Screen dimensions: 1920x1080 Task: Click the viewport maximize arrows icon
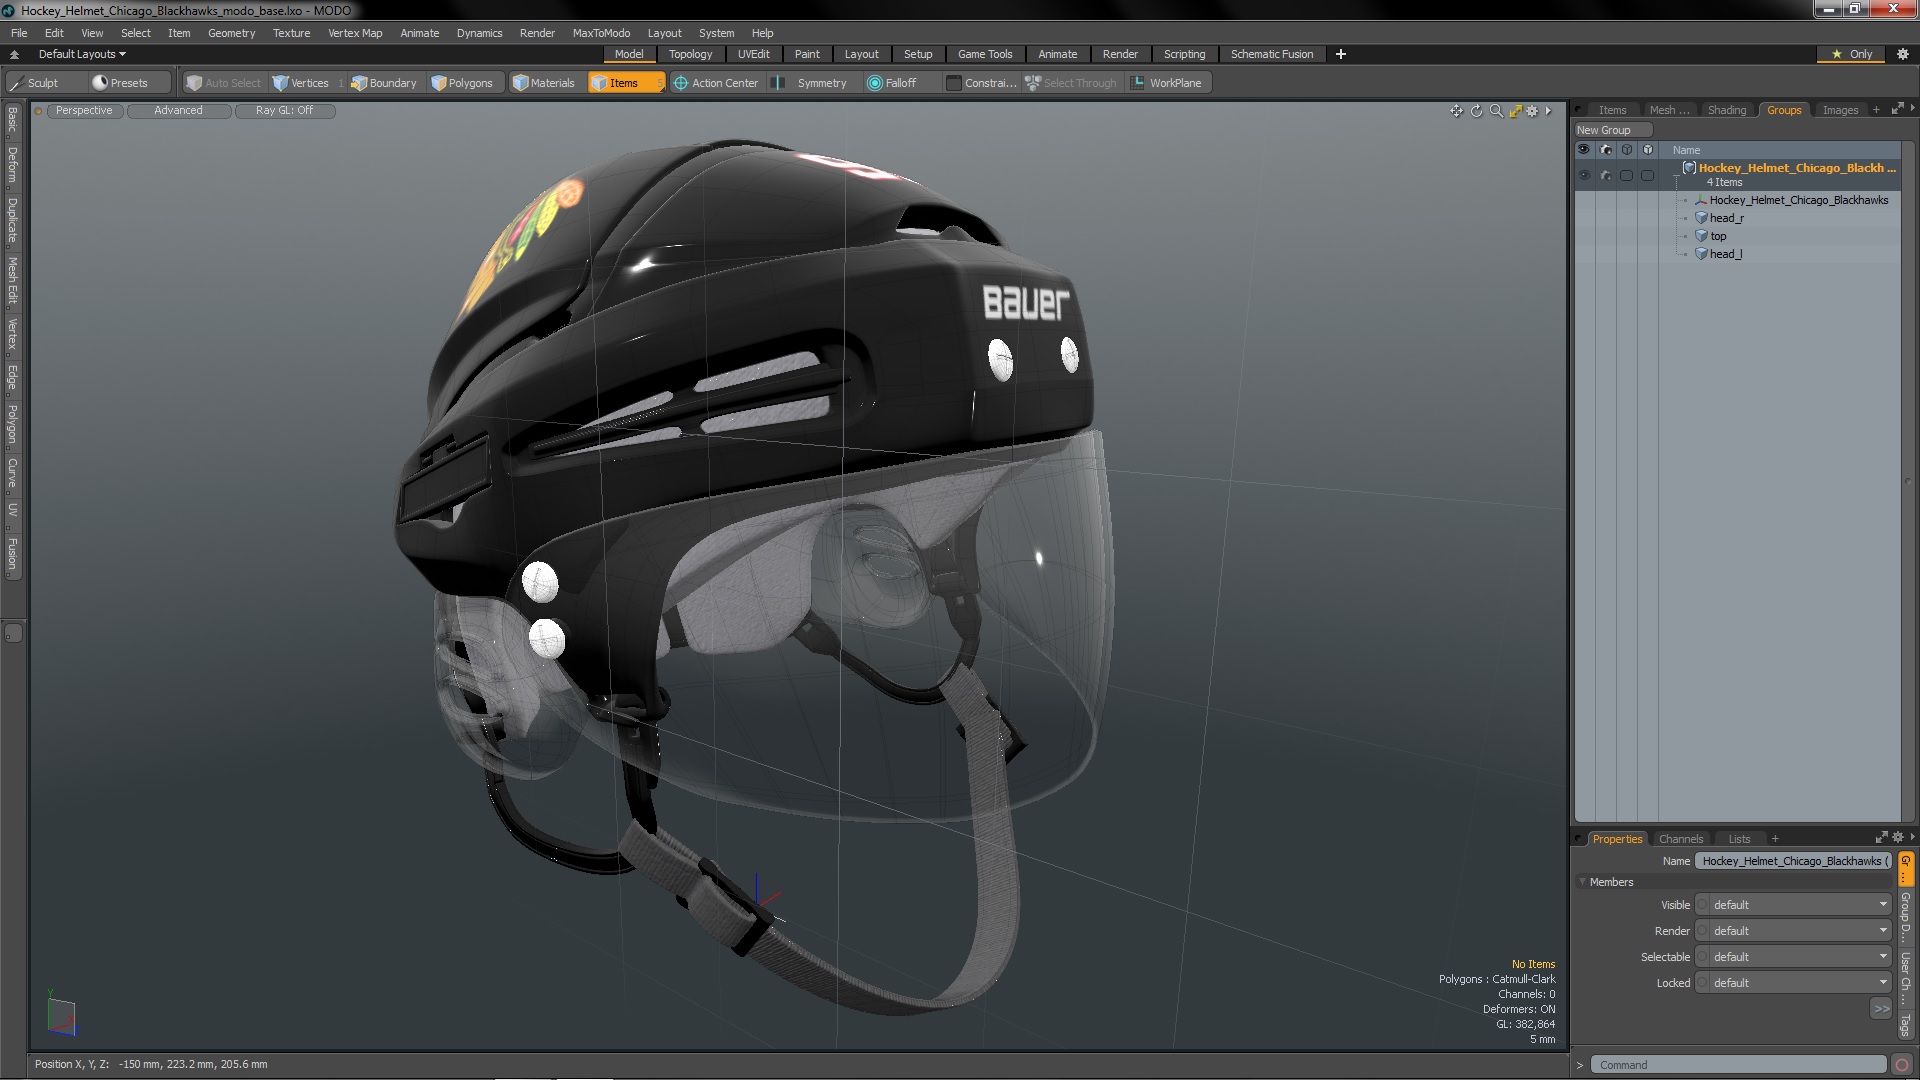(x=1515, y=111)
